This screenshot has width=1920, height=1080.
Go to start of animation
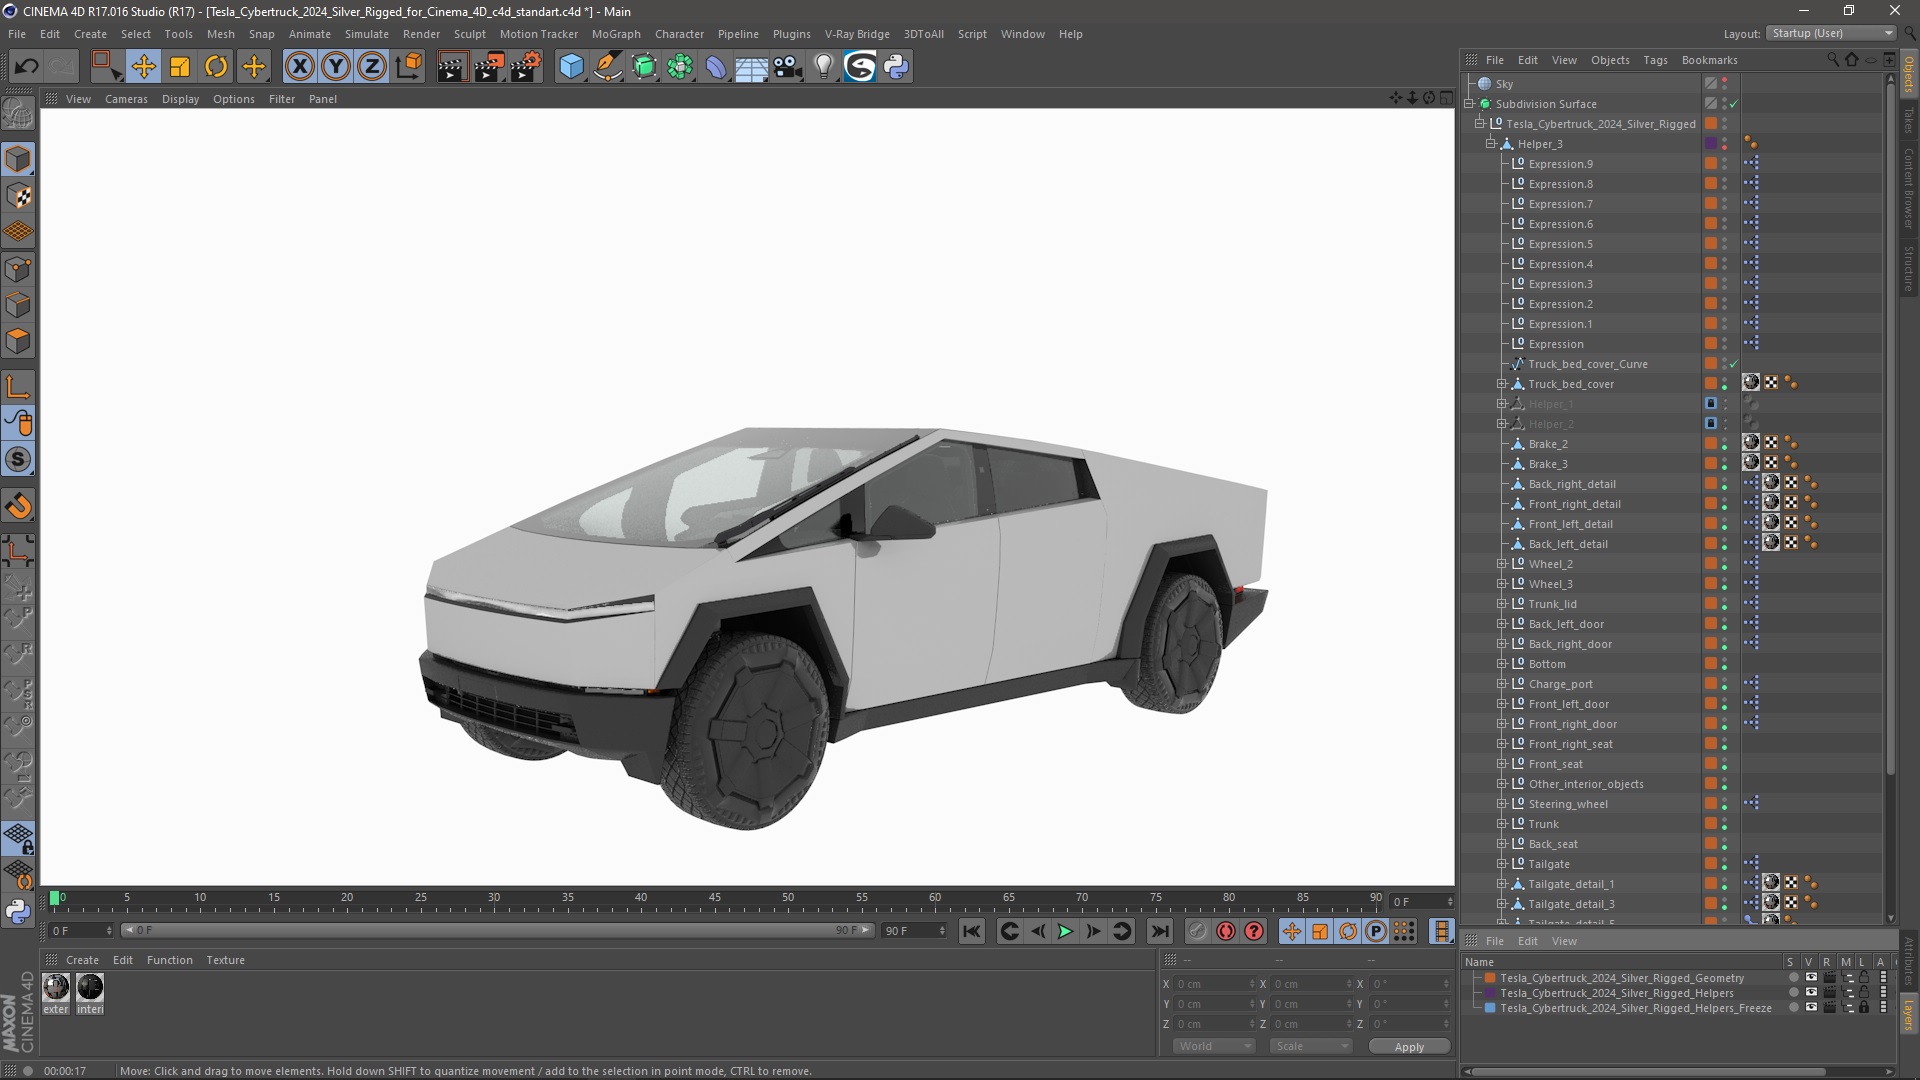tap(971, 932)
